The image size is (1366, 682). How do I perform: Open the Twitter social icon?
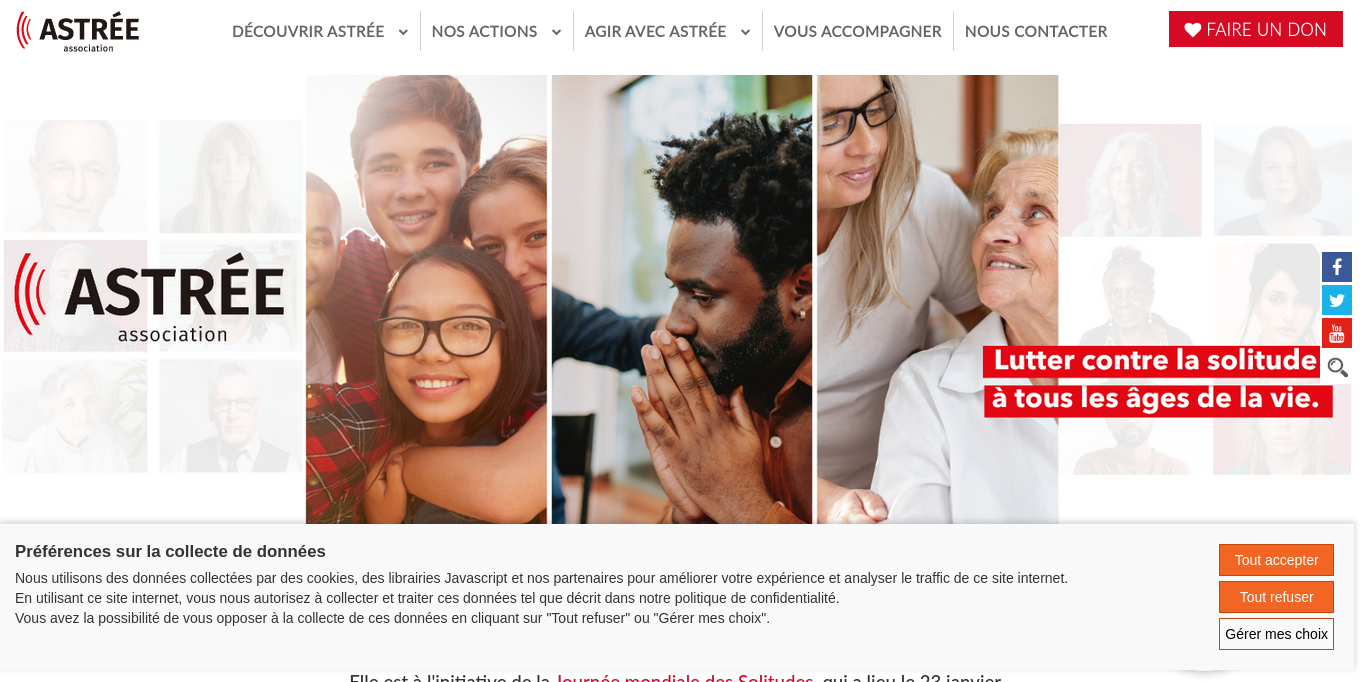pyautogui.click(x=1337, y=300)
